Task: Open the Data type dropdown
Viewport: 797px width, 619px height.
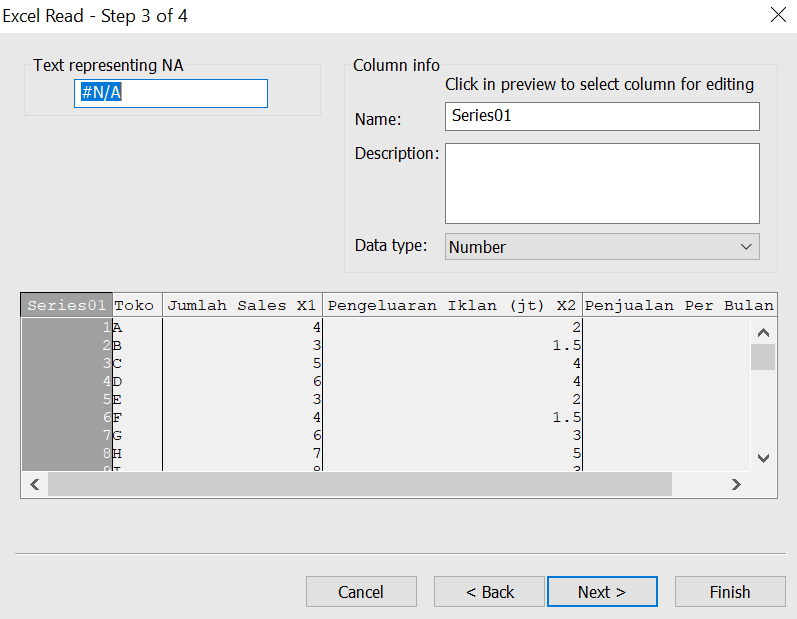Action: pyautogui.click(x=601, y=247)
